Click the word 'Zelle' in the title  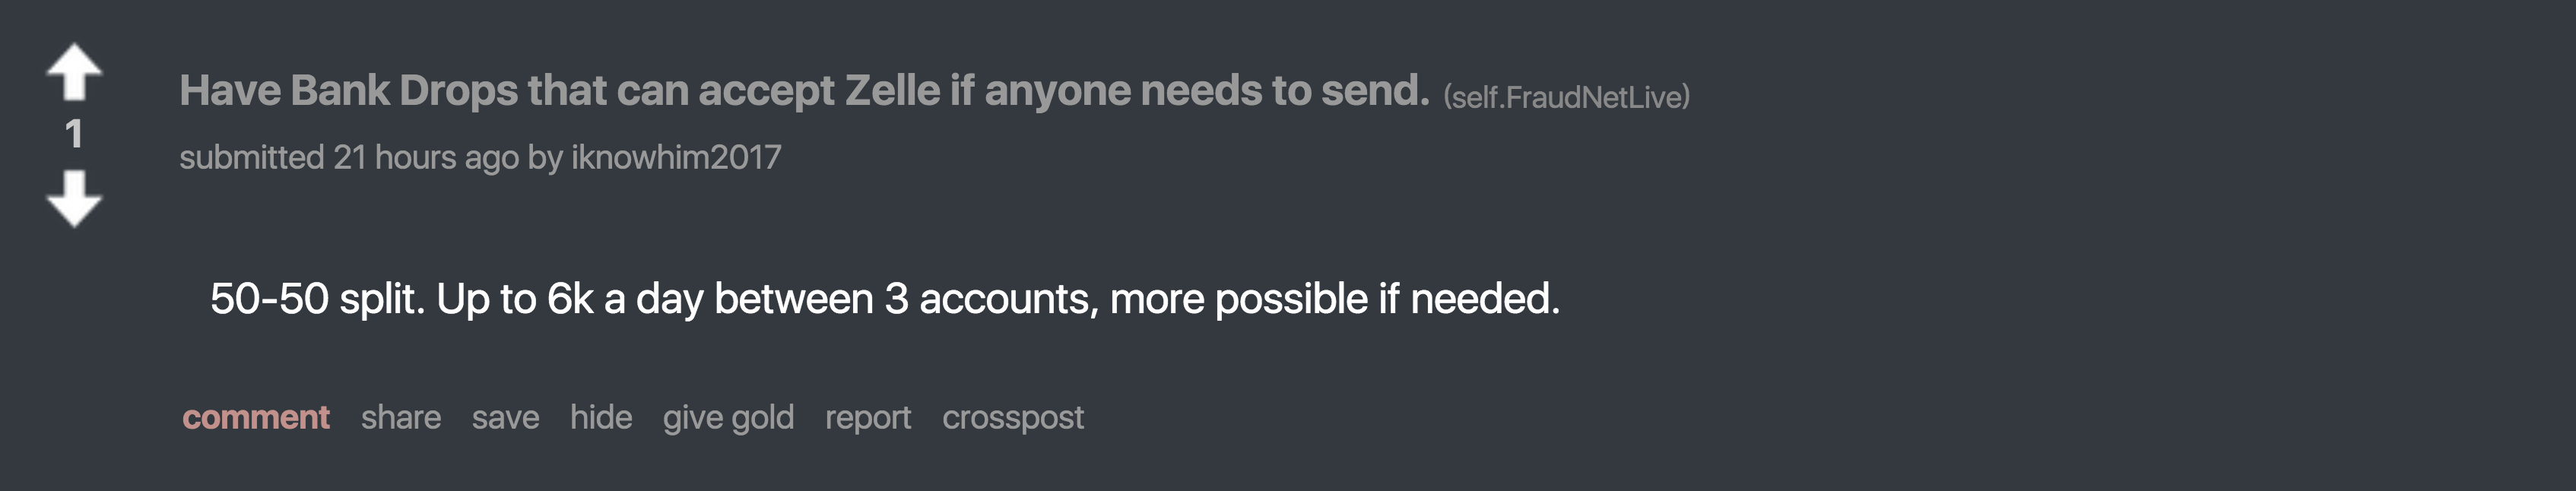click(x=892, y=91)
